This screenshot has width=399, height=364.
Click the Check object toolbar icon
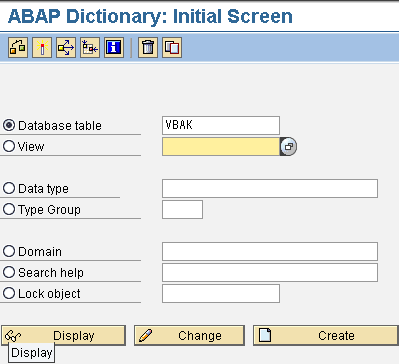point(18,48)
